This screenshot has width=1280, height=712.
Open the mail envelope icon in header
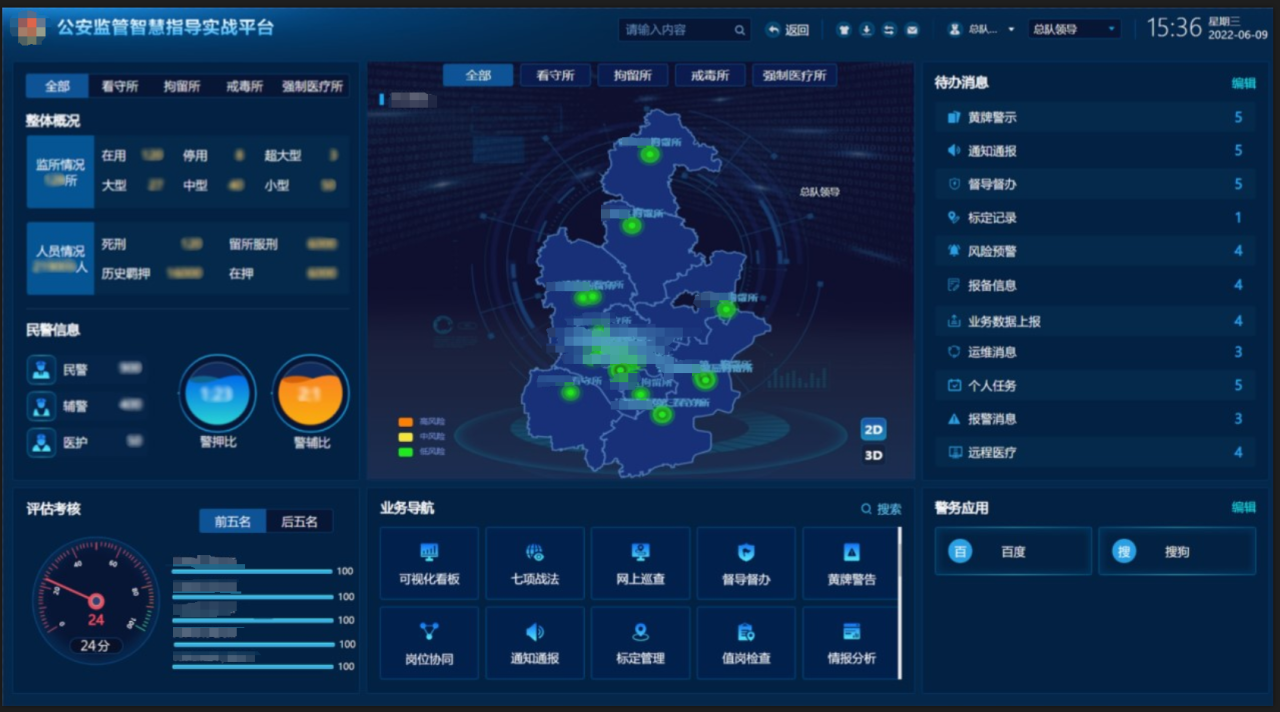pos(912,30)
